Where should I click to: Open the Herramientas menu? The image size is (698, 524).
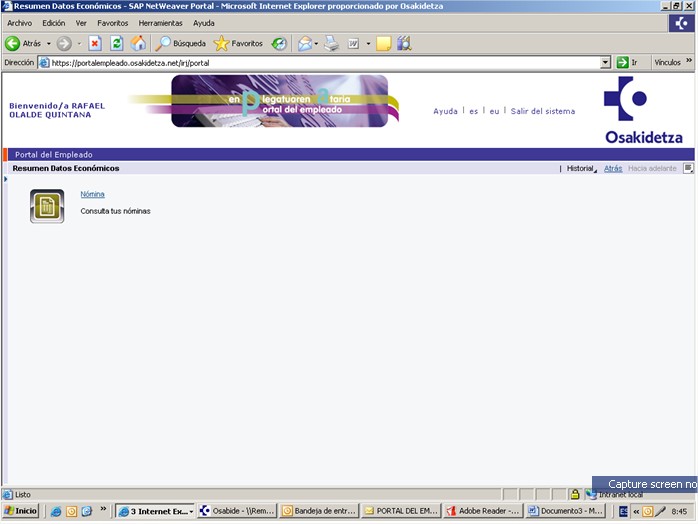[x=161, y=22]
